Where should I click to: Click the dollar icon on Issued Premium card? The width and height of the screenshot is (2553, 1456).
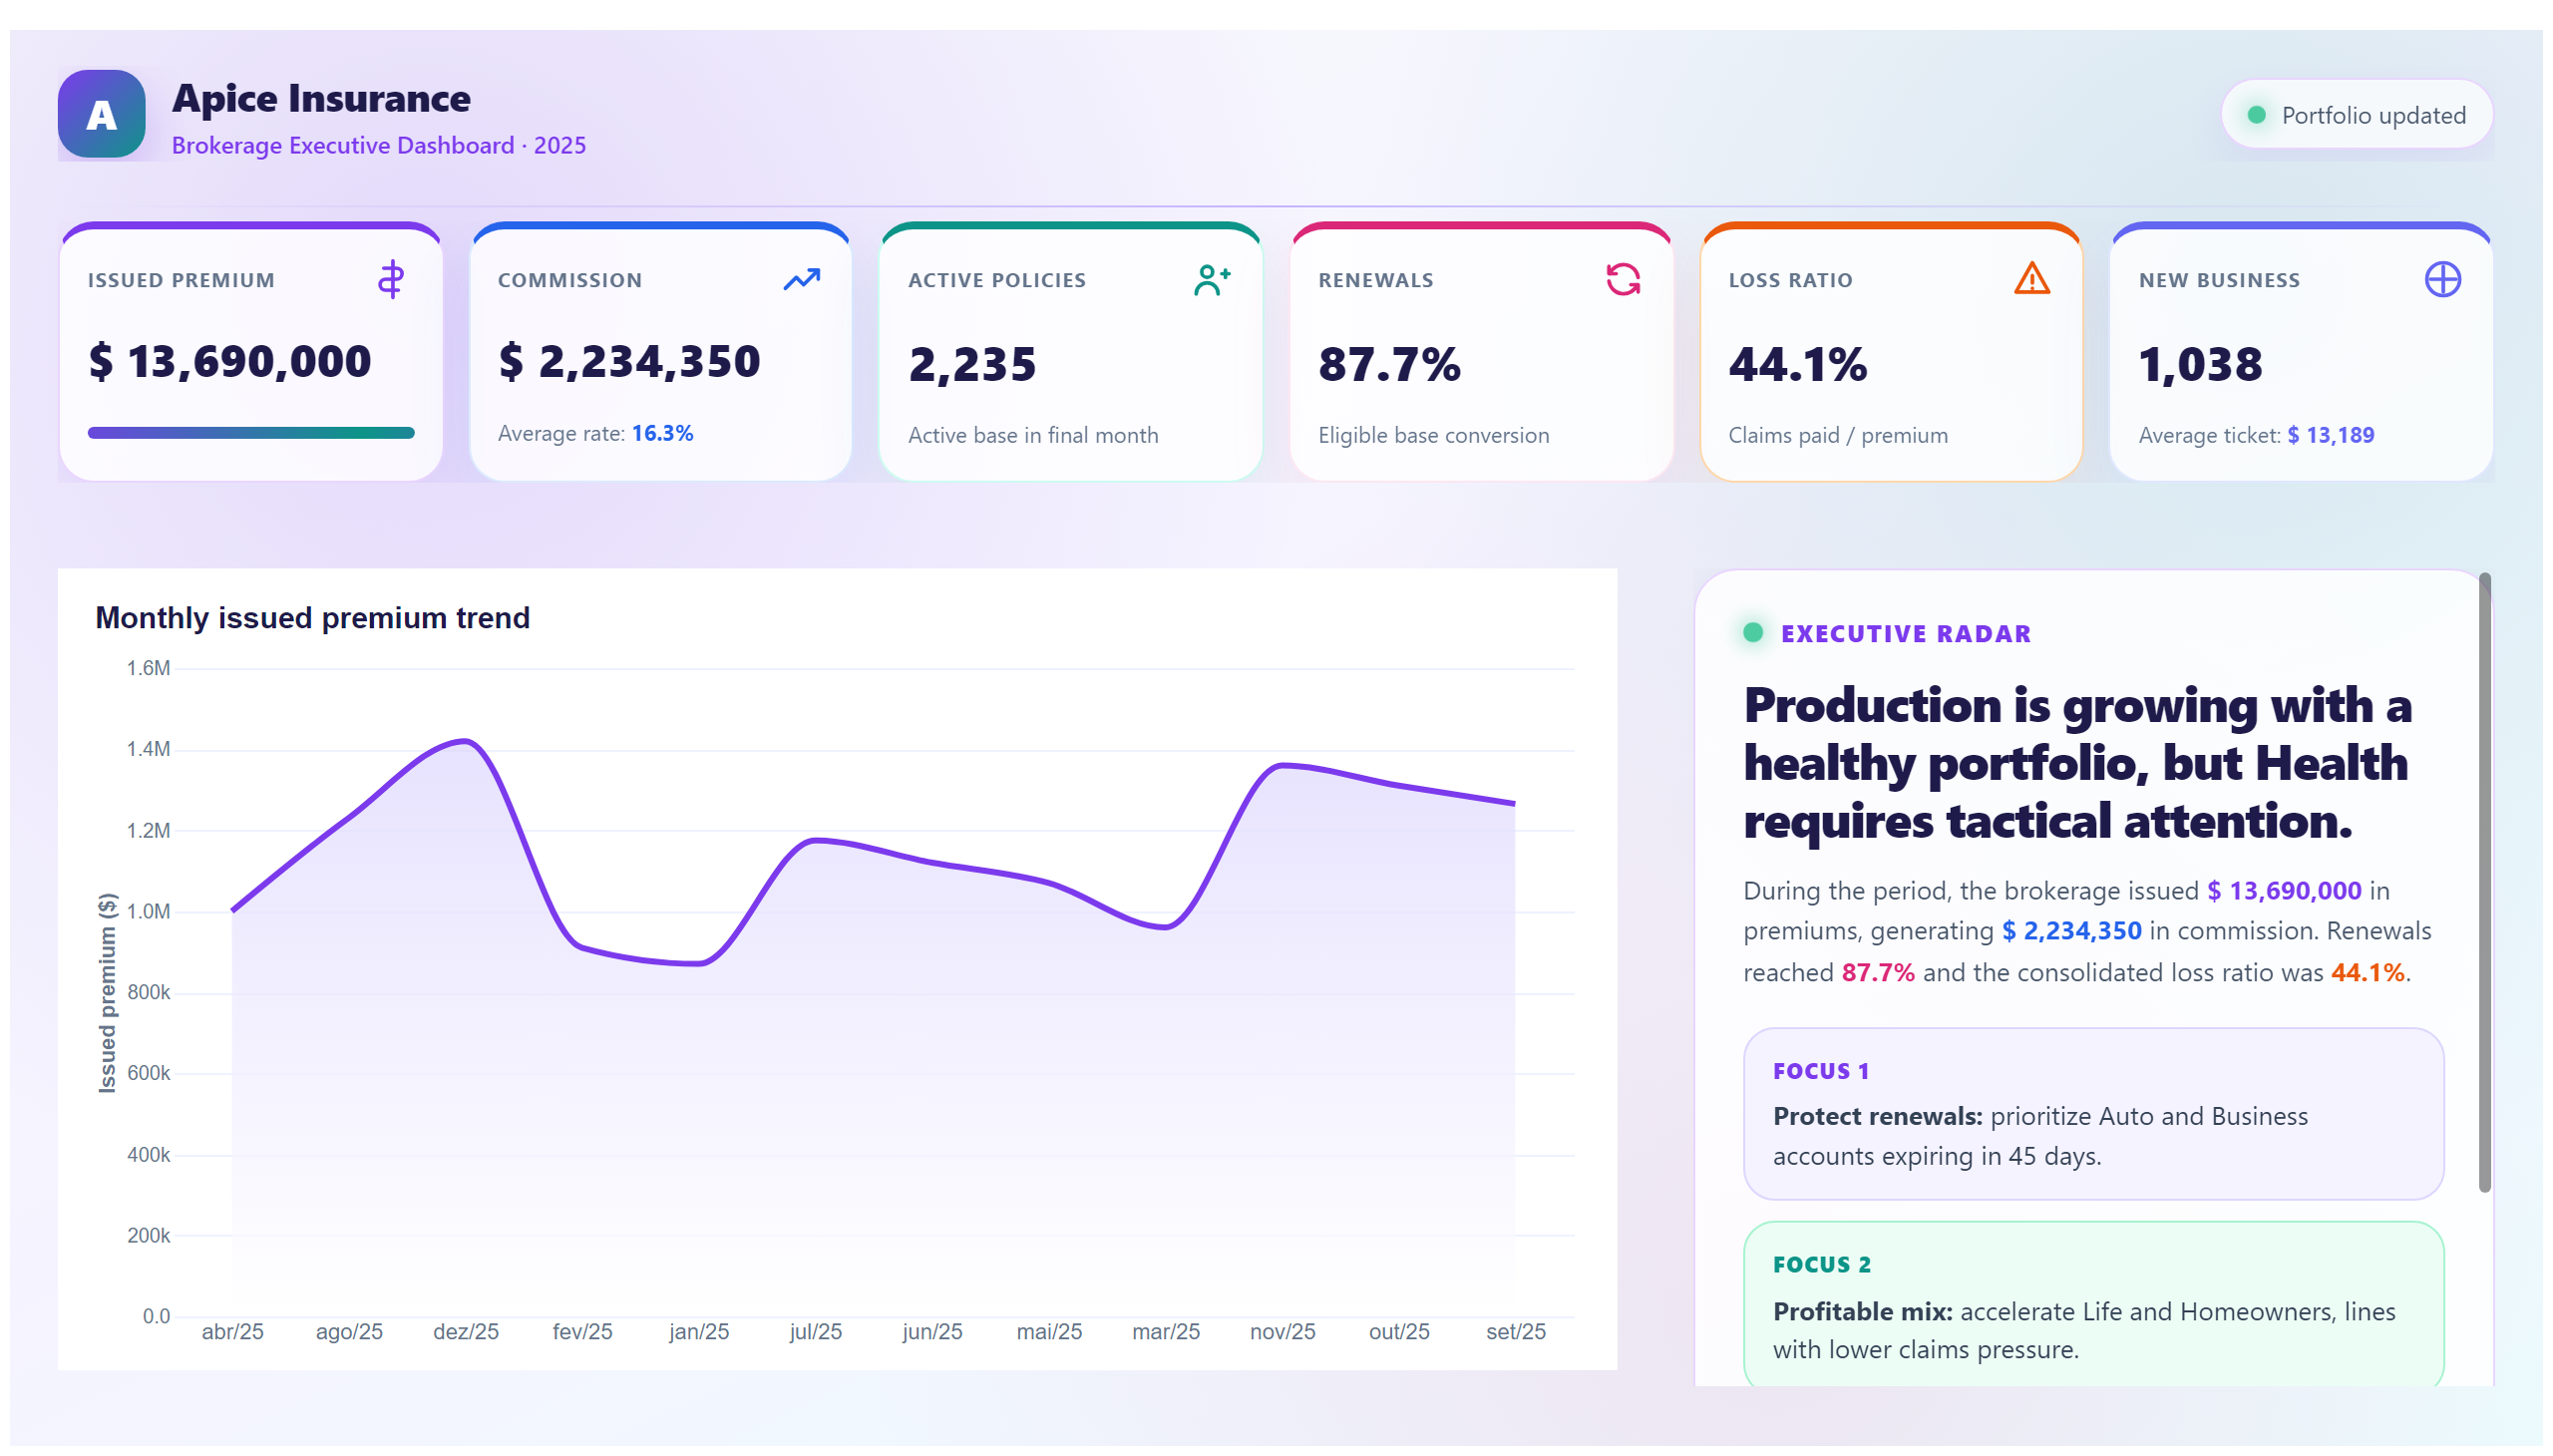(x=391, y=279)
